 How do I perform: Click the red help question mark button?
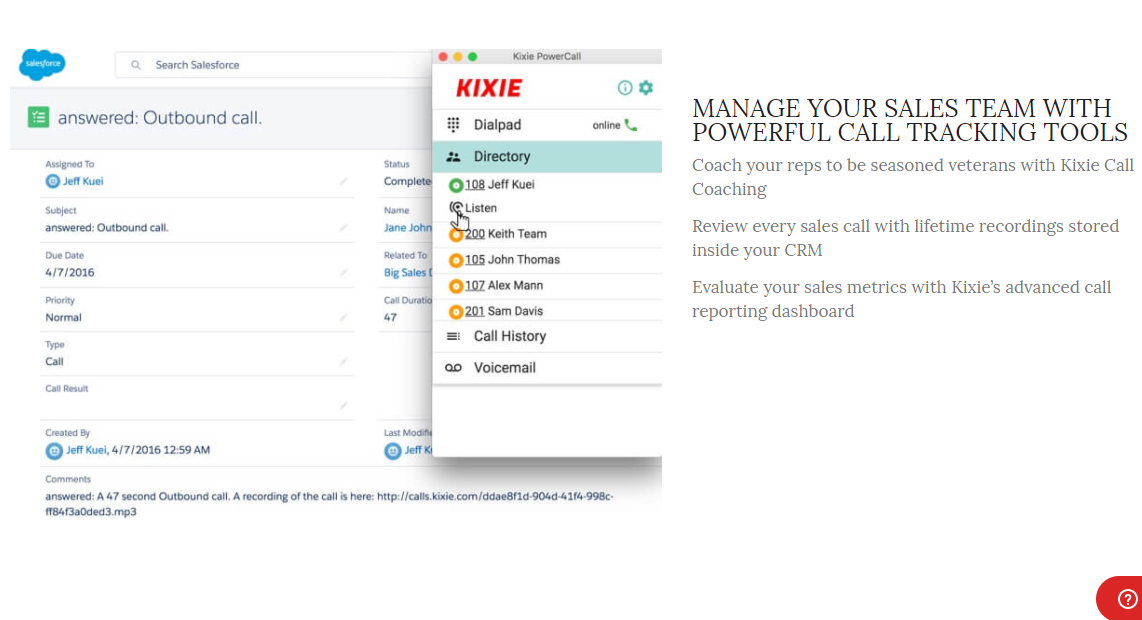coord(1127,599)
